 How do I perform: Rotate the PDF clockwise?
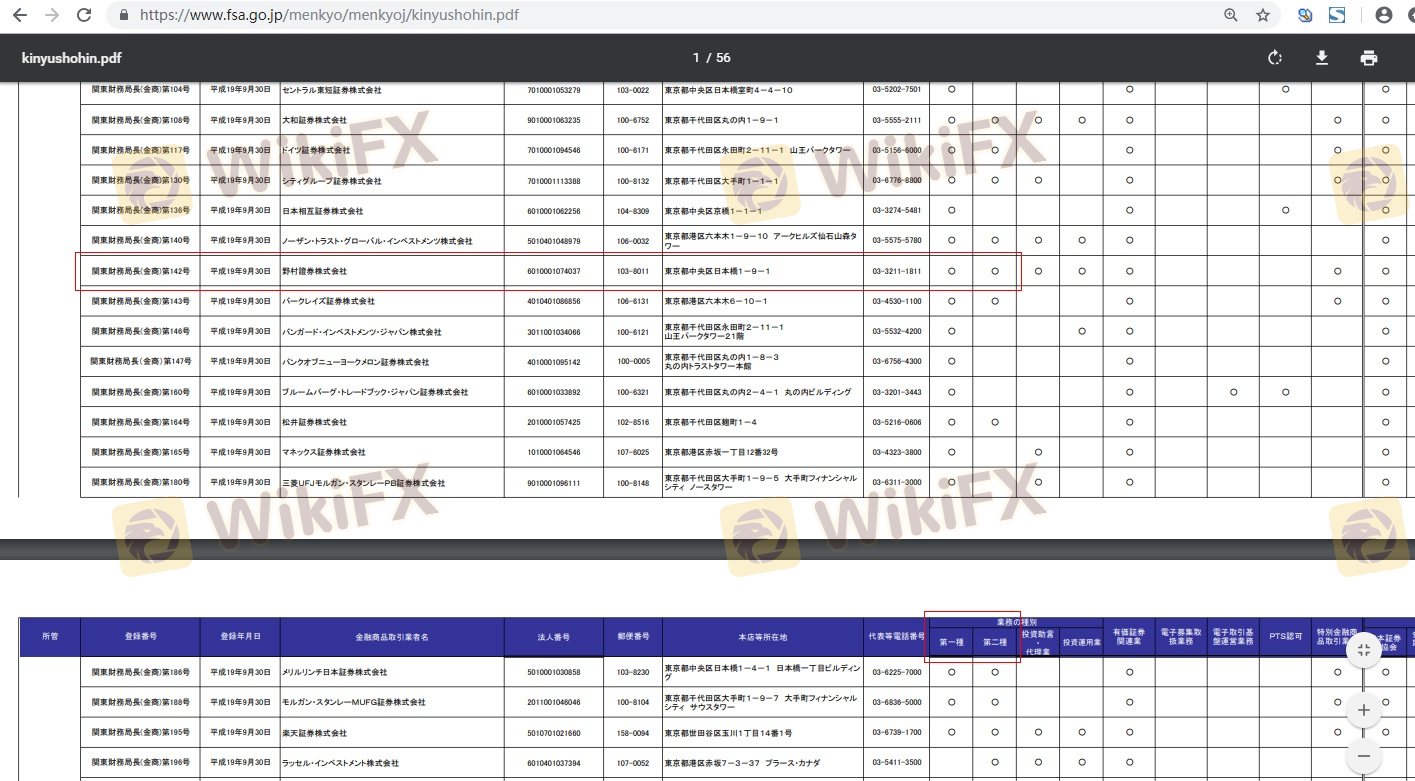pos(1275,58)
